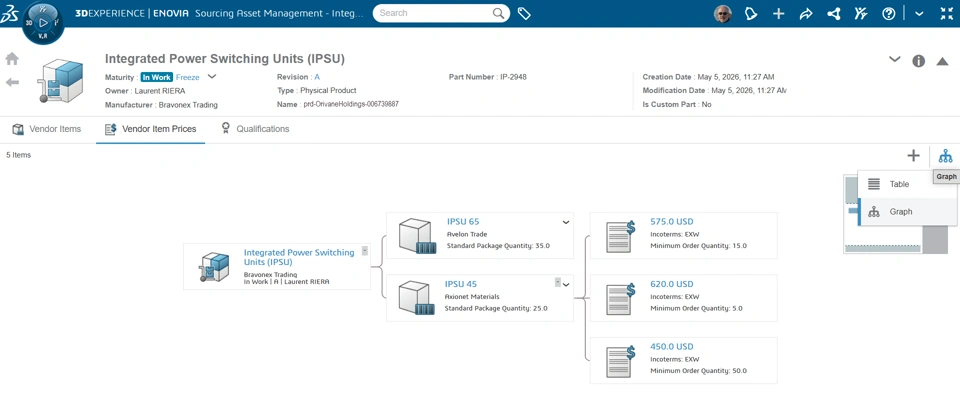This screenshot has height=404, width=960.
Task: Expand the top bar chevron menu
Action: tap(919, 13)
